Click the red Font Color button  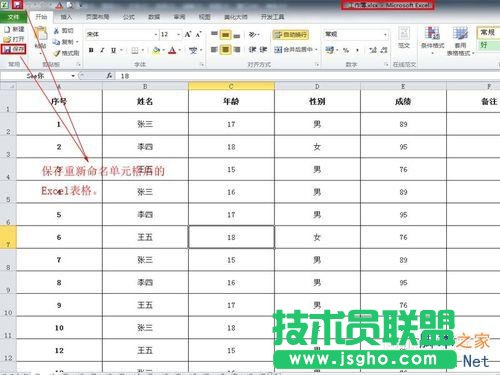click(172, 50)
